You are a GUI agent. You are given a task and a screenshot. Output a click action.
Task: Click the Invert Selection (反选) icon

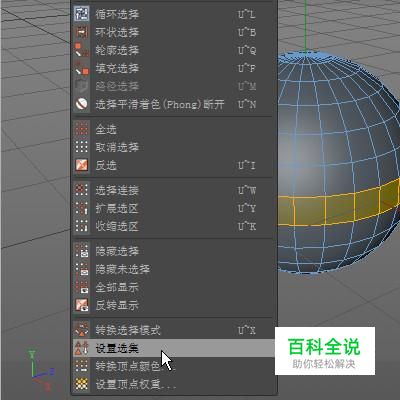pos(82,165)
